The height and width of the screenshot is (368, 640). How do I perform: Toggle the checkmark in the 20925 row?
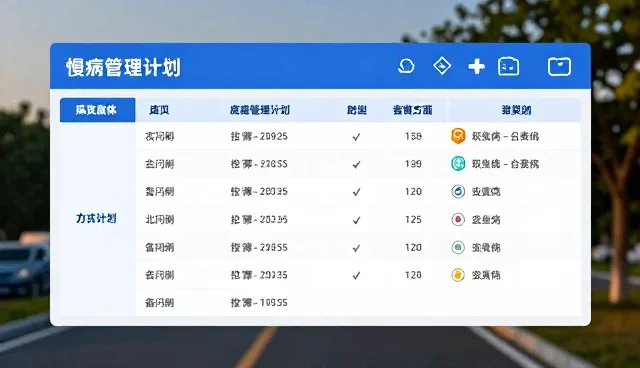[356, 137]
